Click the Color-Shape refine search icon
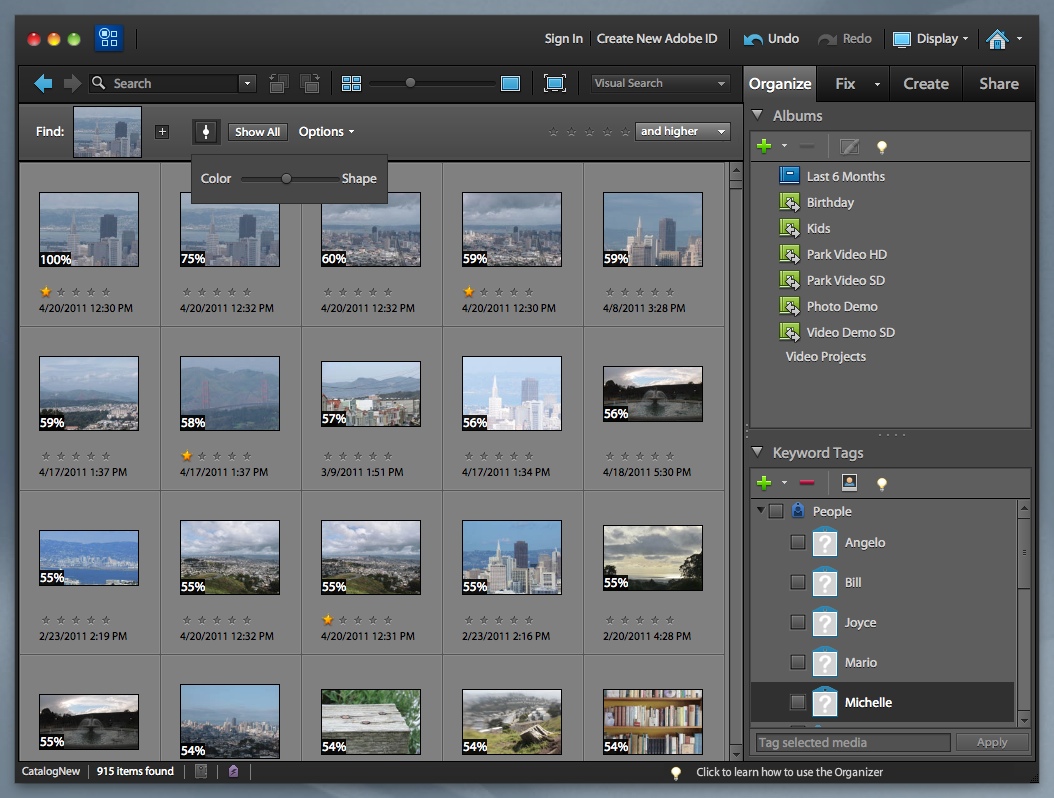The width and height of the screenshot is (1054, 798). [x=206, y=132]
